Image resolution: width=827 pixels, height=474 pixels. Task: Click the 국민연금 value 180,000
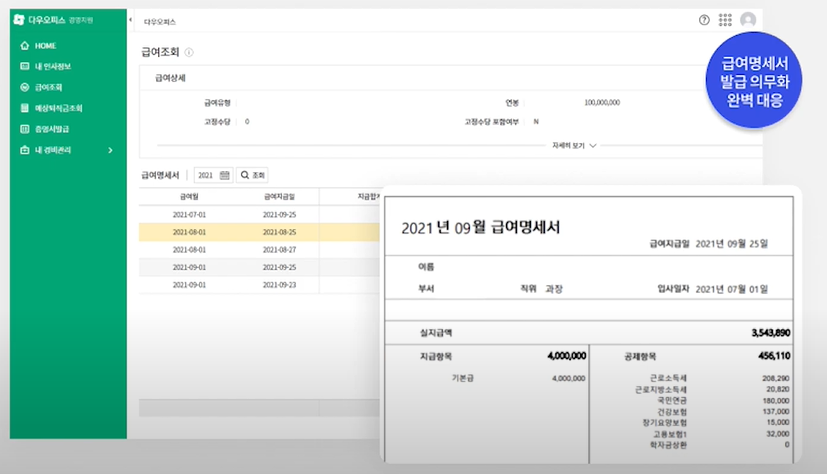point(775,401)
